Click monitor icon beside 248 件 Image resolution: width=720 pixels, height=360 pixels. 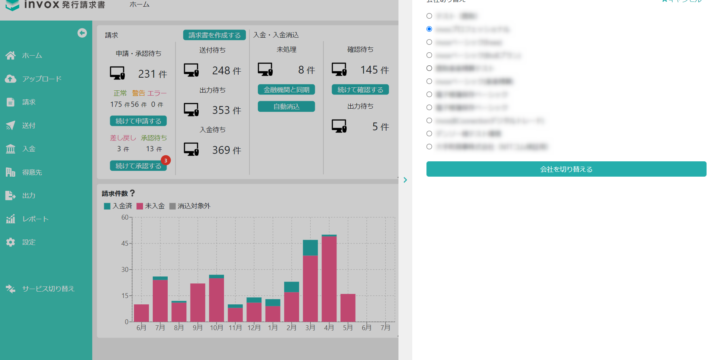(x=191, y=70)
